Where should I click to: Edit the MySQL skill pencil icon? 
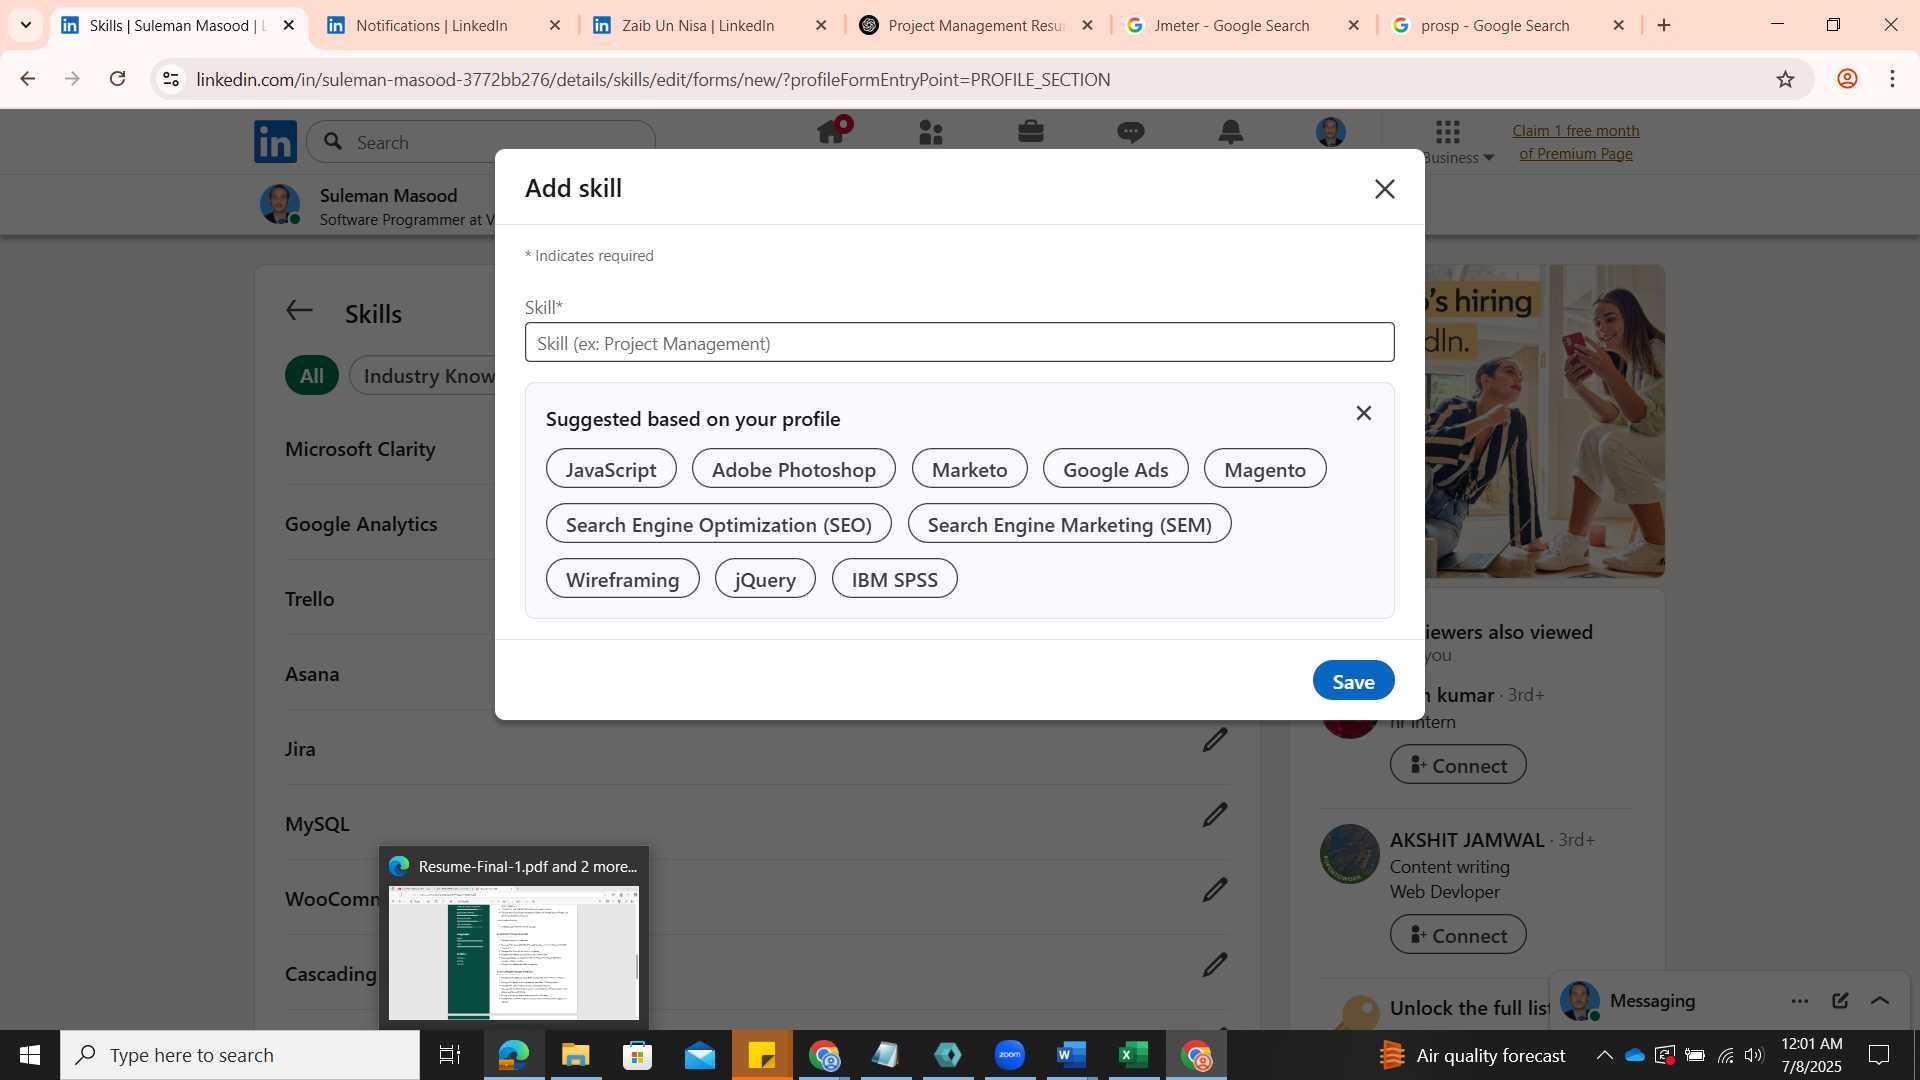[x=1214, y=815]
